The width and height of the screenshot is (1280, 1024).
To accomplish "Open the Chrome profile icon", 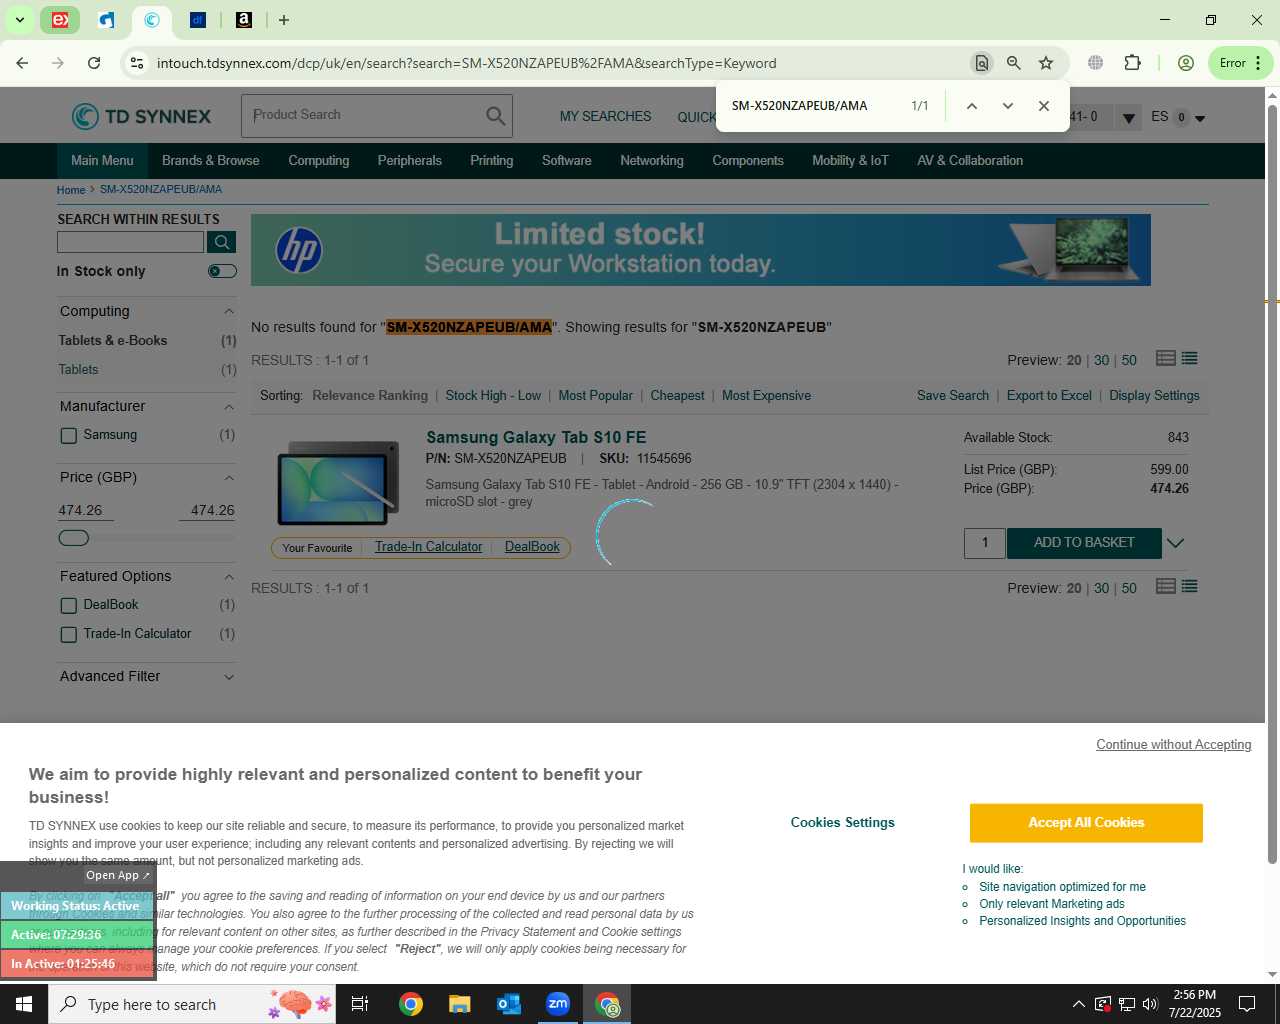I will click(x=1186, y=63).
